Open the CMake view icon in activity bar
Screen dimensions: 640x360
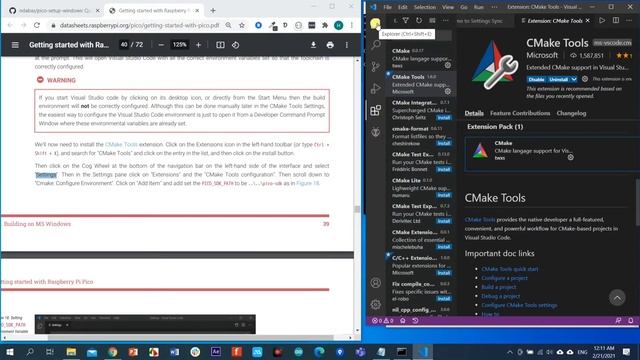coord(376,132)
